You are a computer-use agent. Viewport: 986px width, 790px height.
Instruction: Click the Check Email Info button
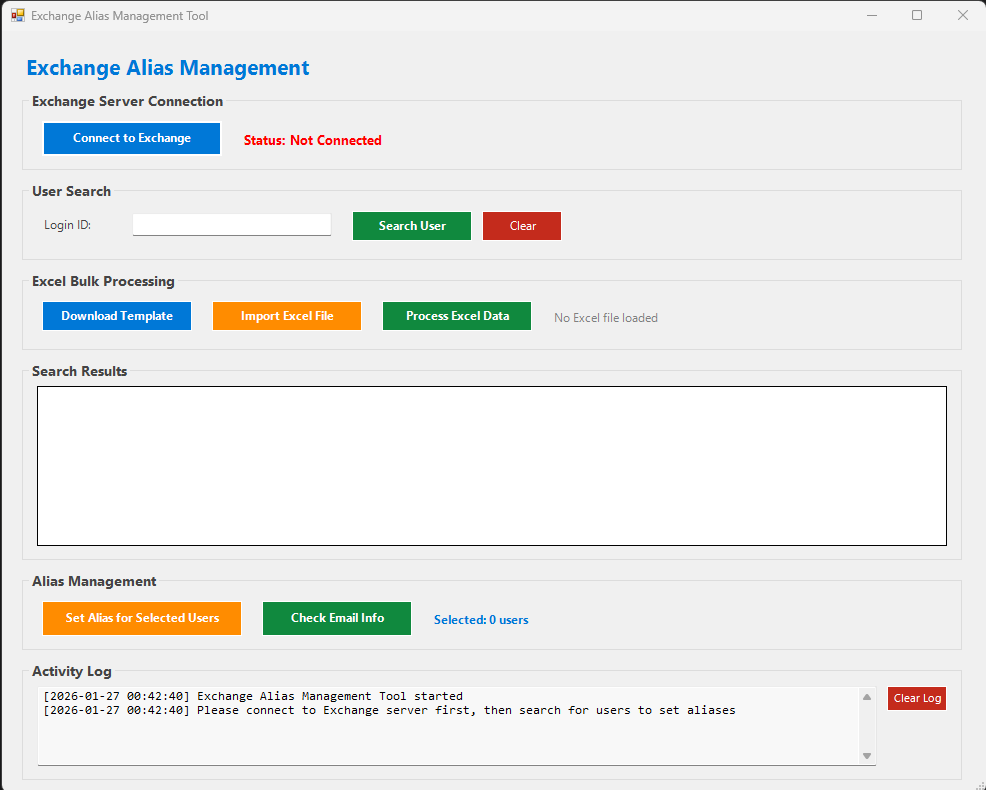tap(336, 618)
